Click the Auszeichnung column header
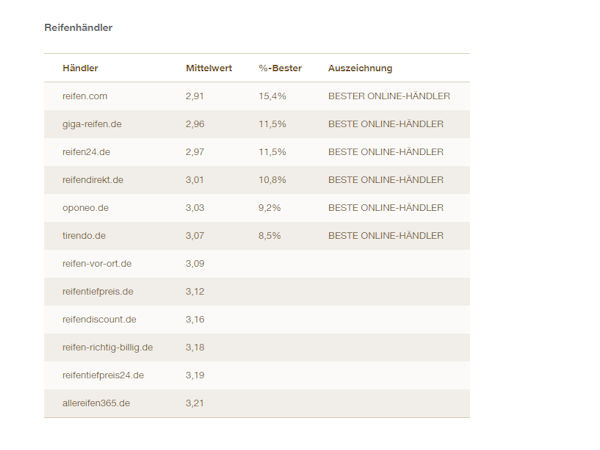 (x=360, y=68)
